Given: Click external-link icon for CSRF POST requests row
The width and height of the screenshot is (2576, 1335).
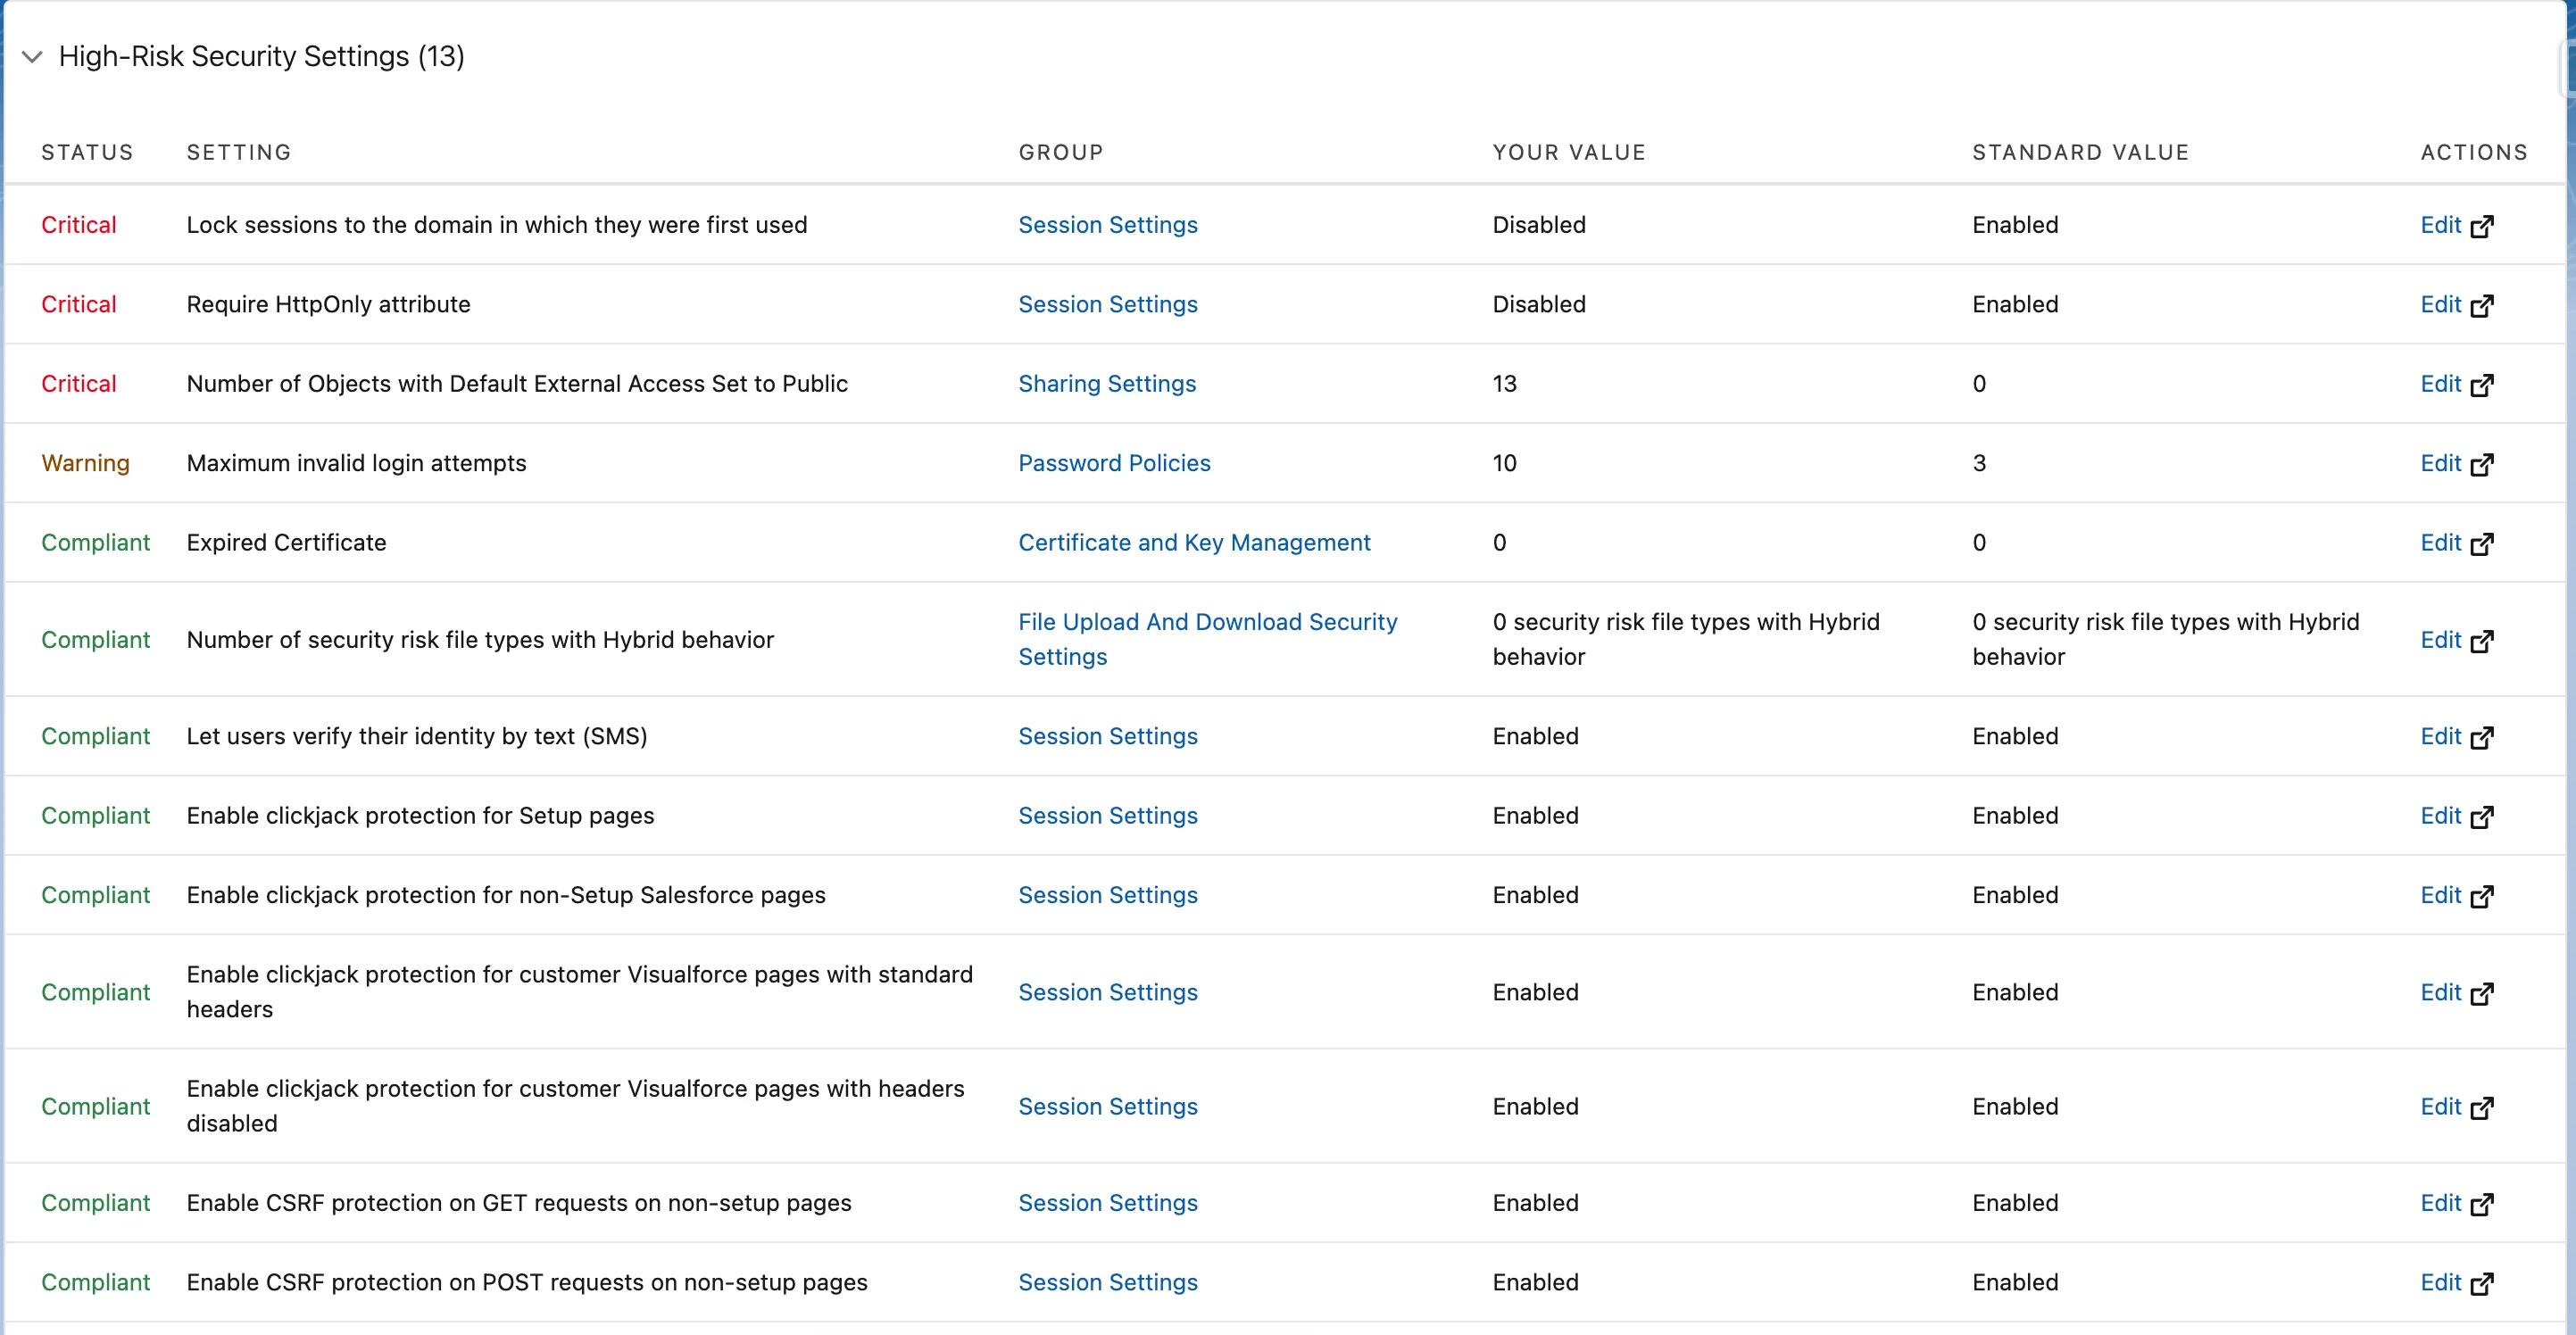Looking at the screenshot, I should (x=2481, y=1284).
